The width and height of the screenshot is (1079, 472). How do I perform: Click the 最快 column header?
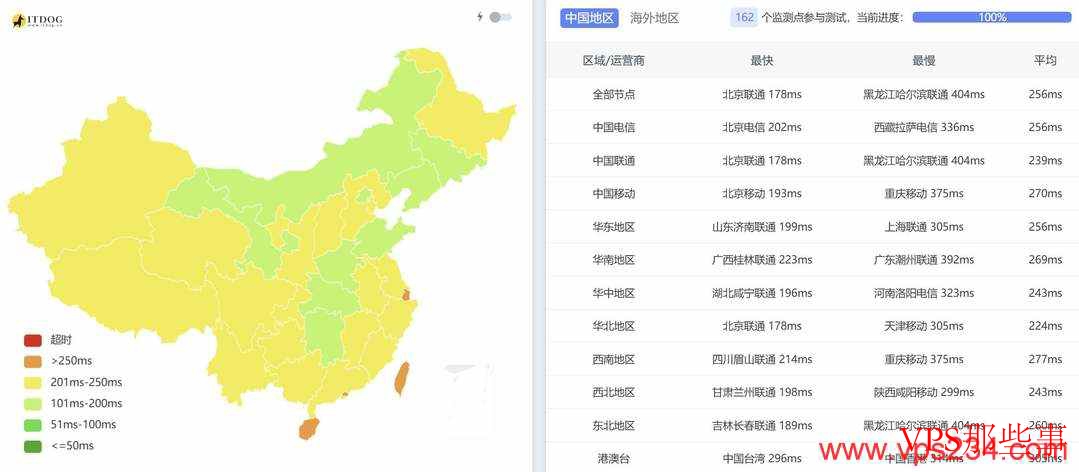[761, 61]
